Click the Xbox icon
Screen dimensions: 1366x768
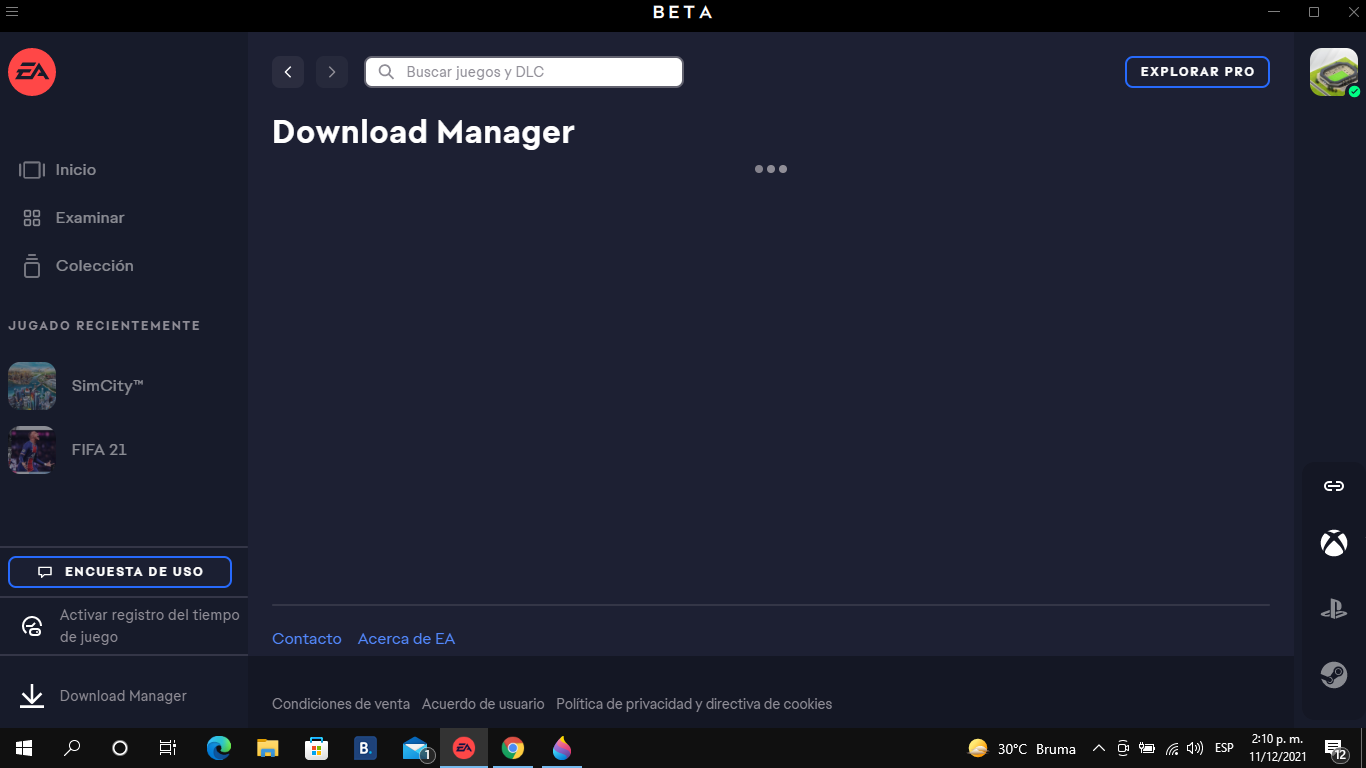[x=1334, y=544]
